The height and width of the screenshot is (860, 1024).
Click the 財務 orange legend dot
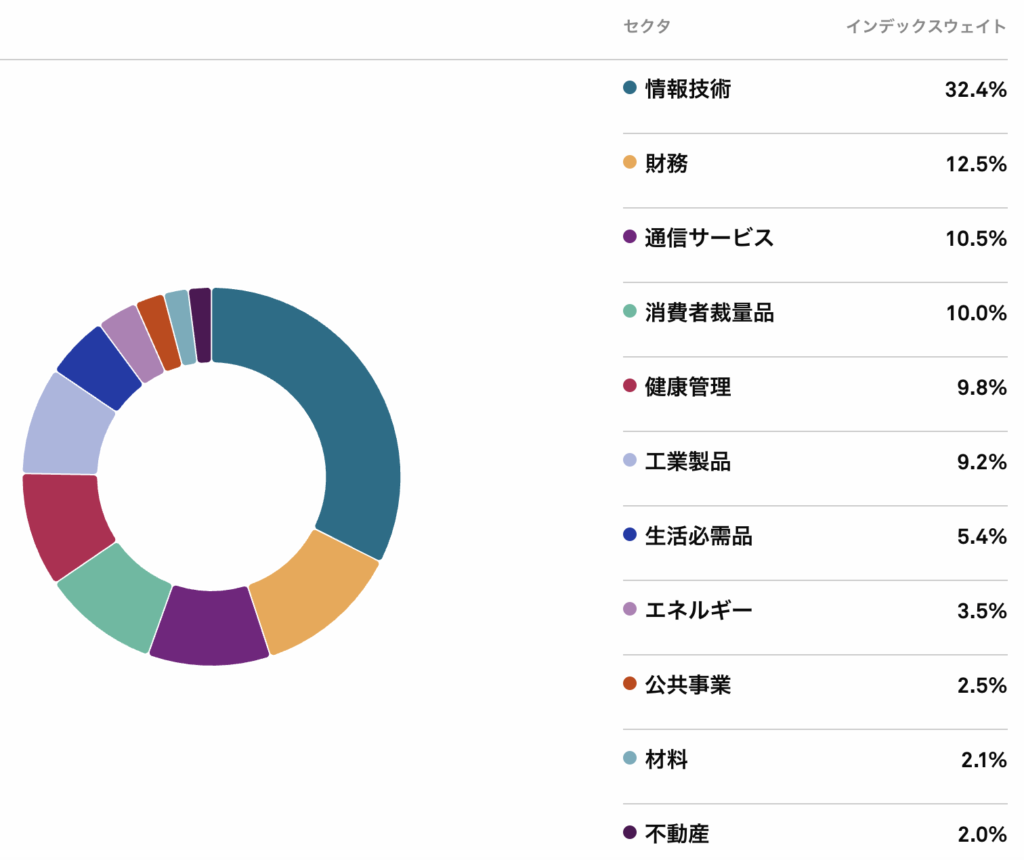click(x=629, y=163)
